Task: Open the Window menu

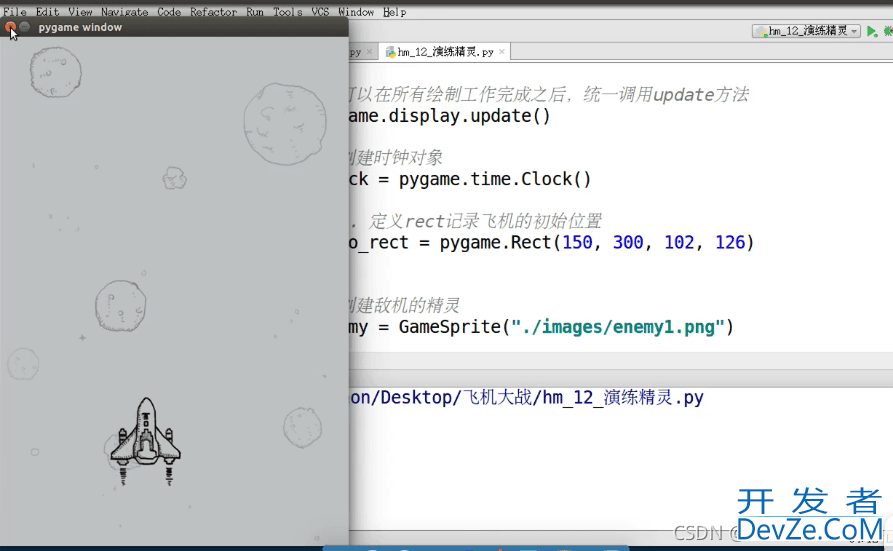Action: [x=356, y=11]
